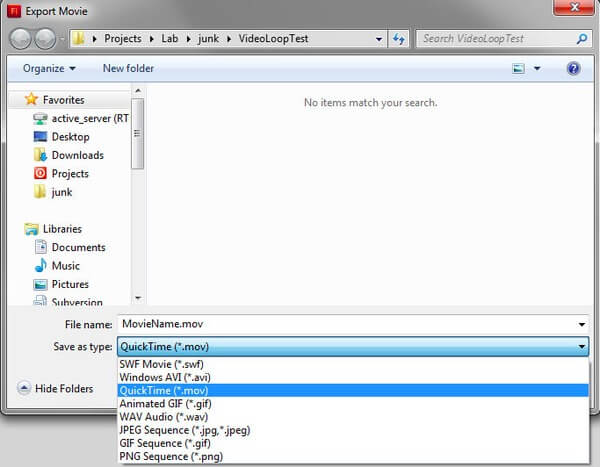
Task: Click the red Projects icon in Favorites
Action: (40, 173)
